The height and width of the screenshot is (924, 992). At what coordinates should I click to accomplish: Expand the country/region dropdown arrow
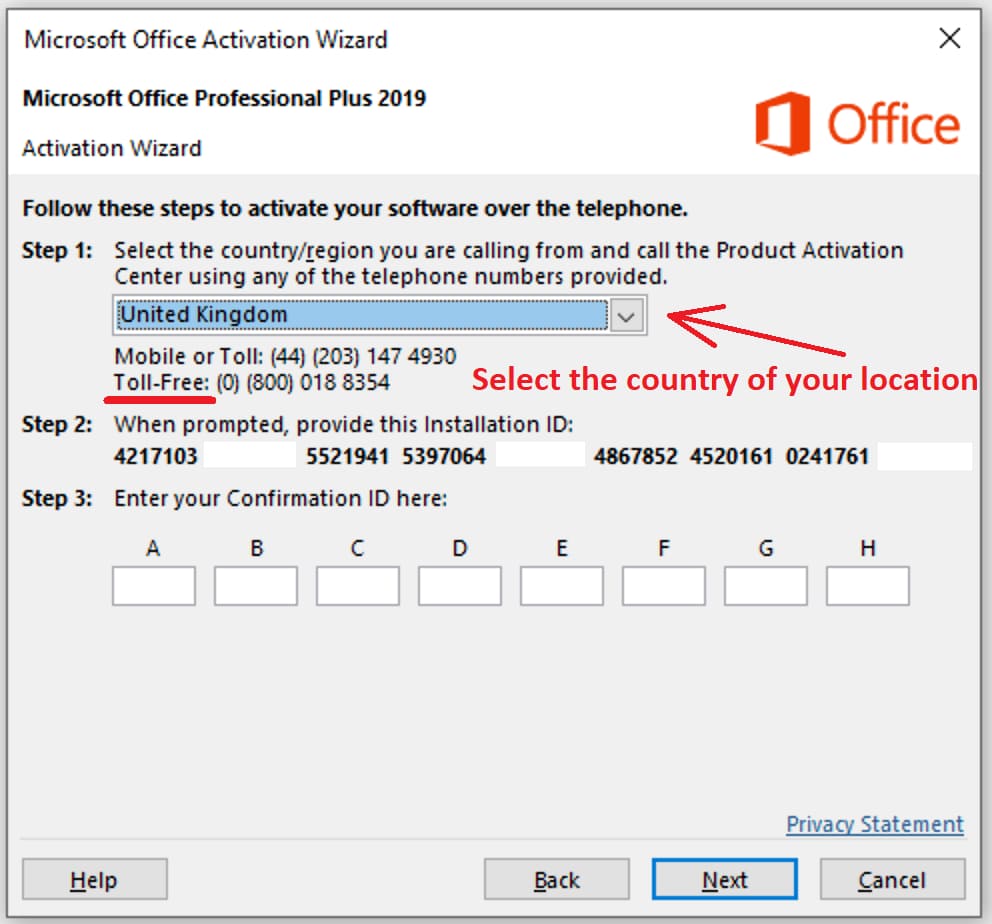pyautogui.click(x=627, y=315)
